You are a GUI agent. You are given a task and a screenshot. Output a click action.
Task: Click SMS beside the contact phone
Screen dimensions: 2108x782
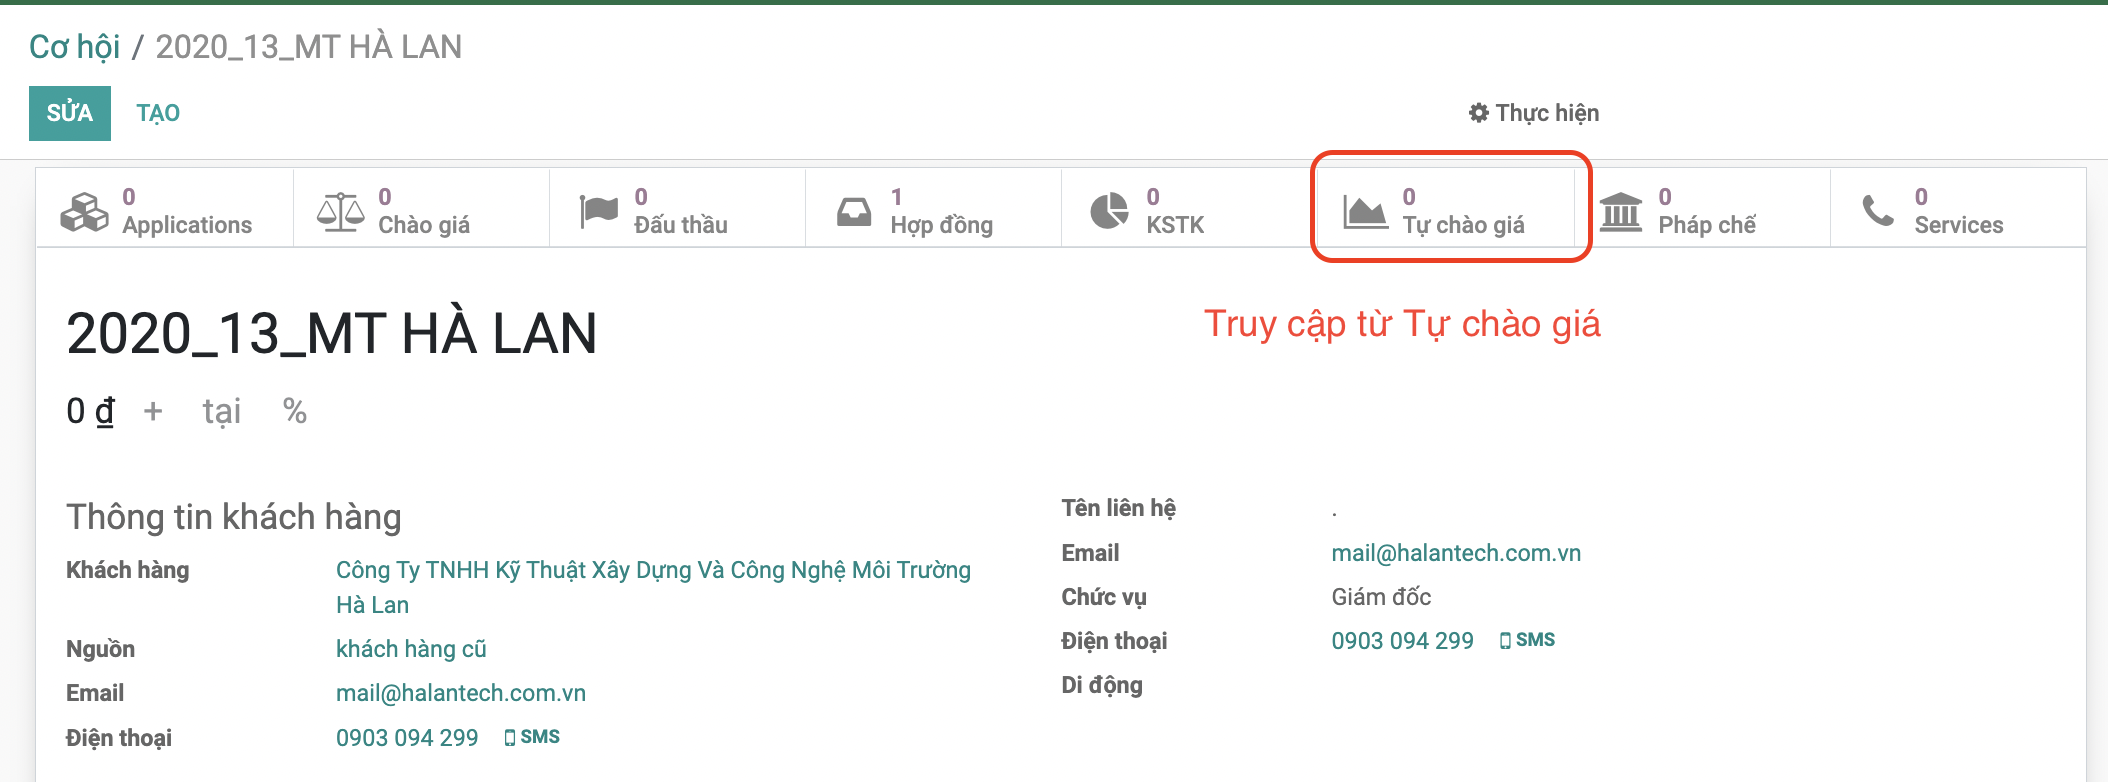pos(1527,640)
